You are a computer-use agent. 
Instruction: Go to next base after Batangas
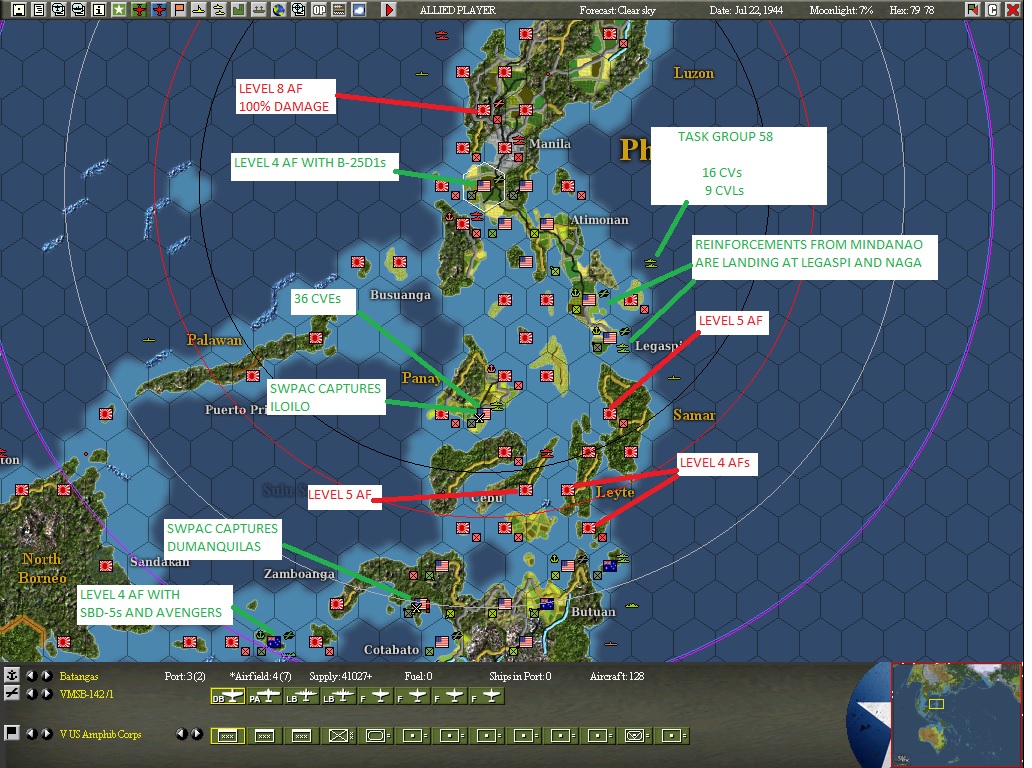(46, 675)
